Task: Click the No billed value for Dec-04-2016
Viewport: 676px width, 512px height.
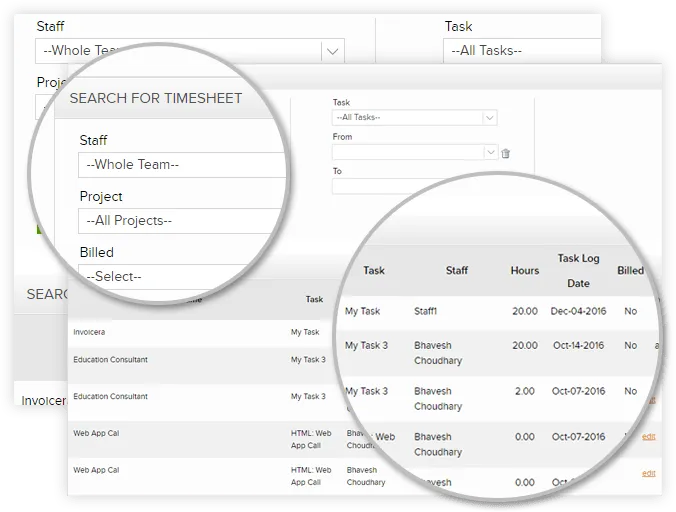Action: tap(630, 311)
